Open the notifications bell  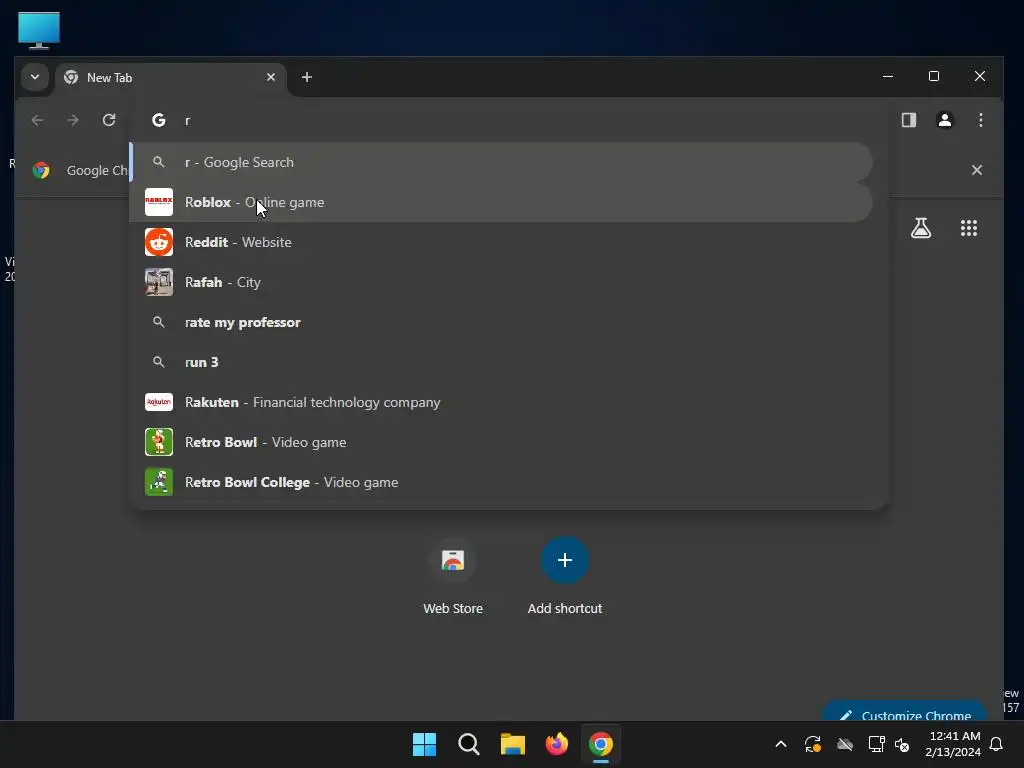996,744
